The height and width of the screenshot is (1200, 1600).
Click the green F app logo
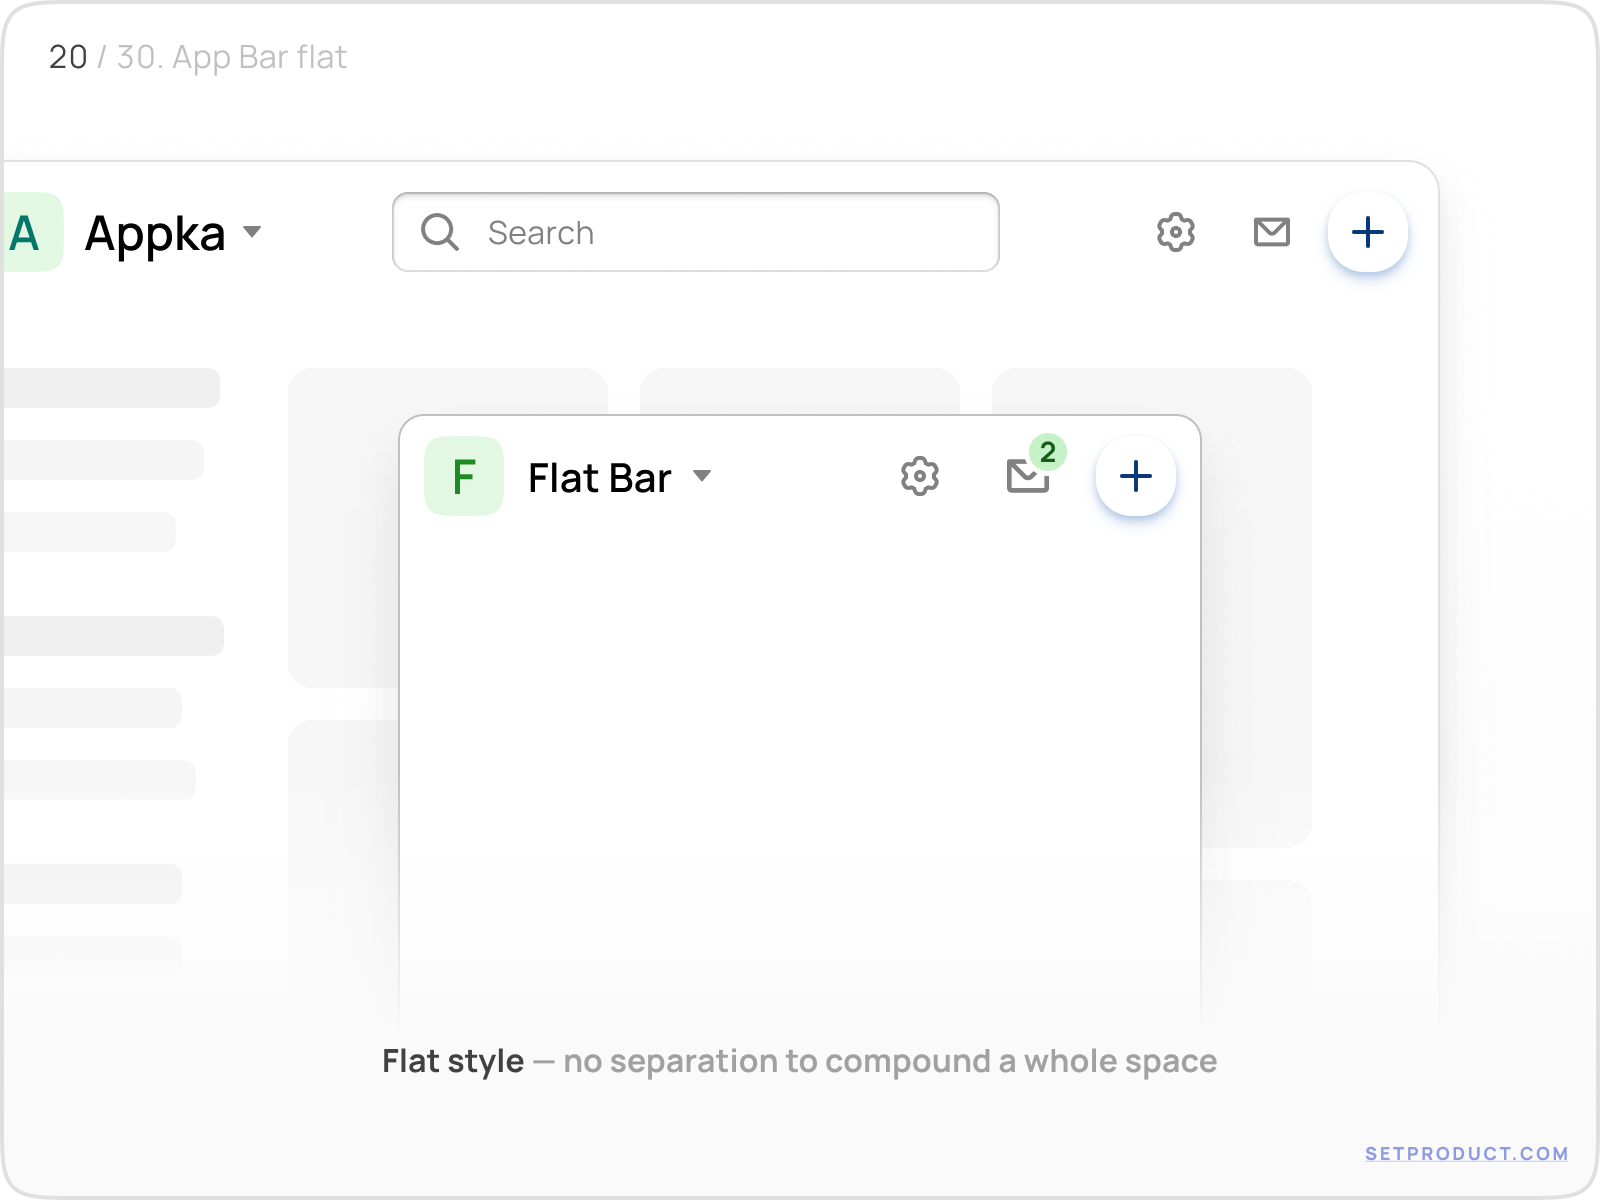pyautogui.click(x=464, y=476)
